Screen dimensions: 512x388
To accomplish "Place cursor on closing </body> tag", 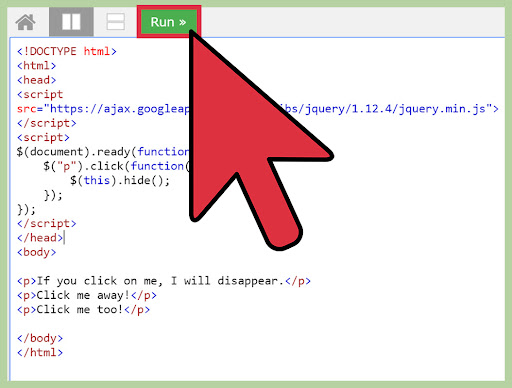I will point(40,338).
